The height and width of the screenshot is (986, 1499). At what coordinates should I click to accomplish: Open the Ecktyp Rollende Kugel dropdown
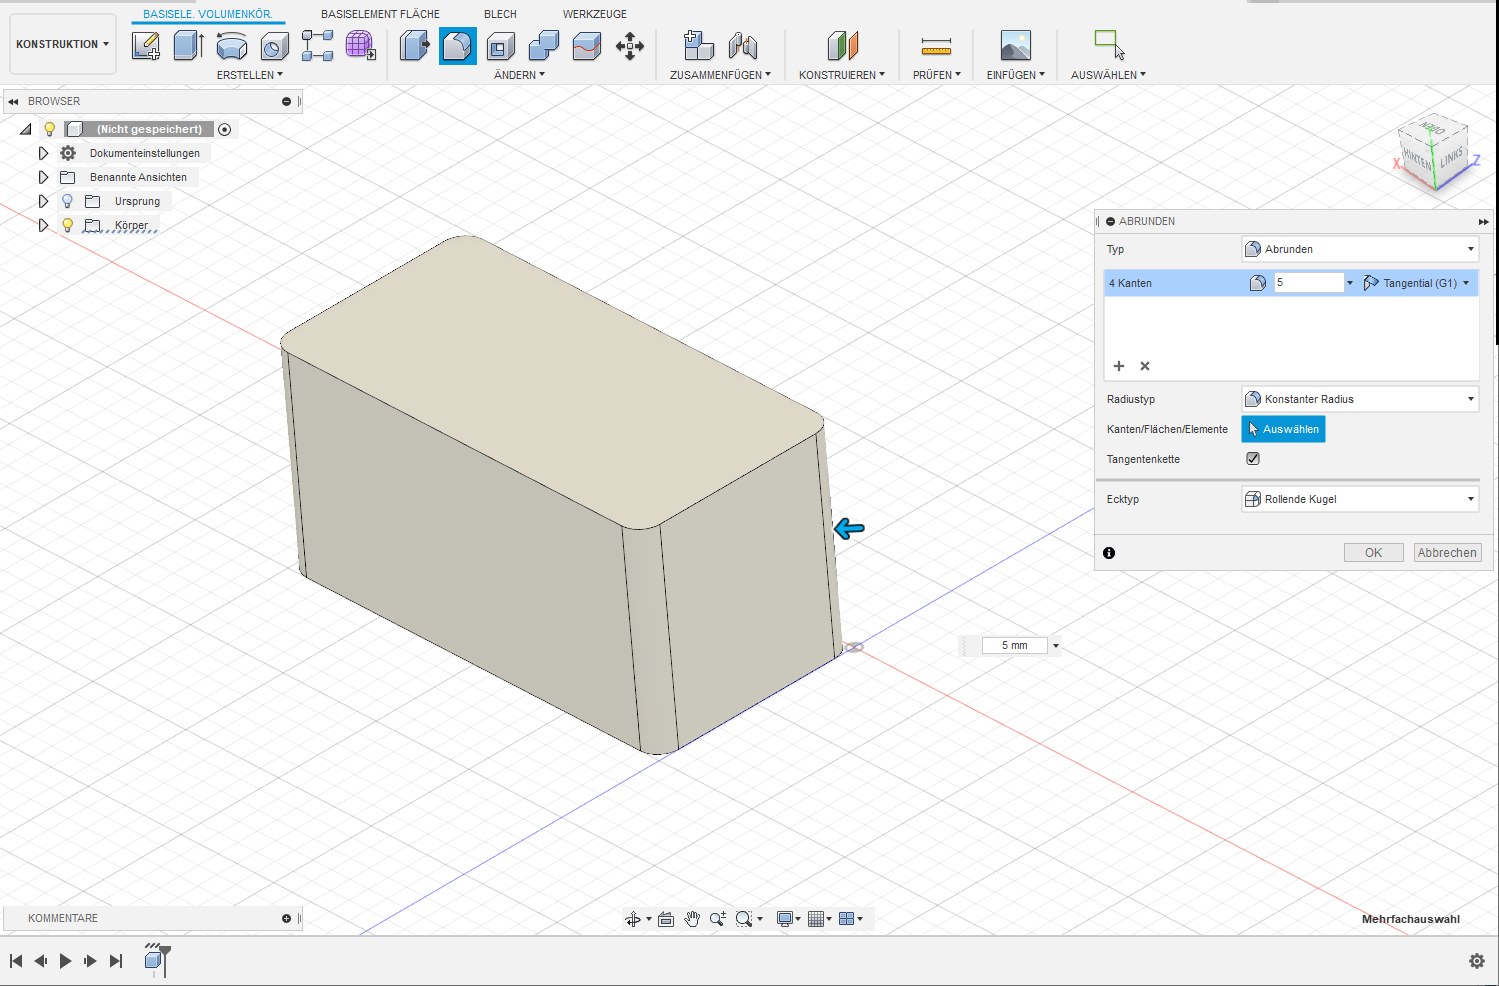coord(1359,499)
